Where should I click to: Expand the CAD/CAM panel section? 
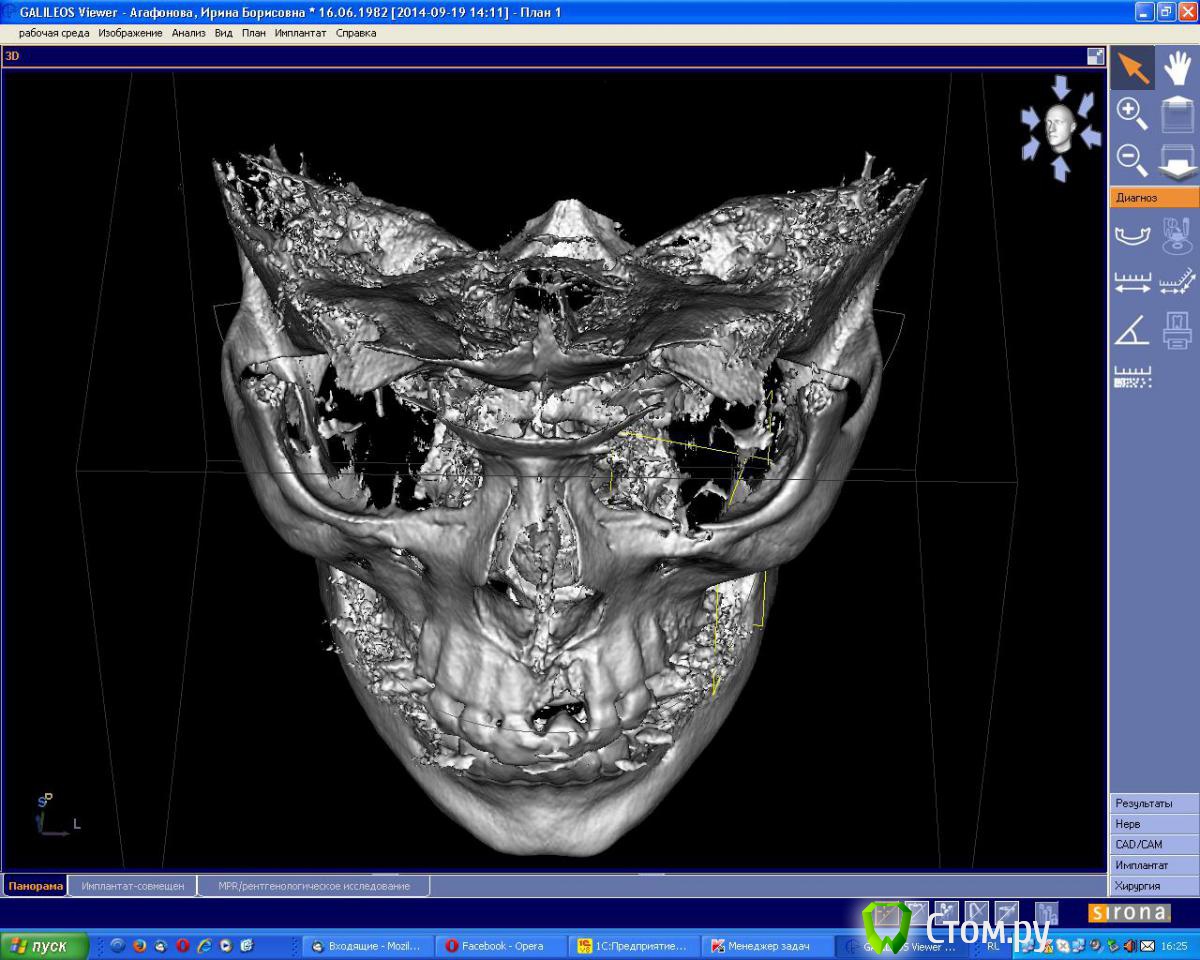(1154, 844)
